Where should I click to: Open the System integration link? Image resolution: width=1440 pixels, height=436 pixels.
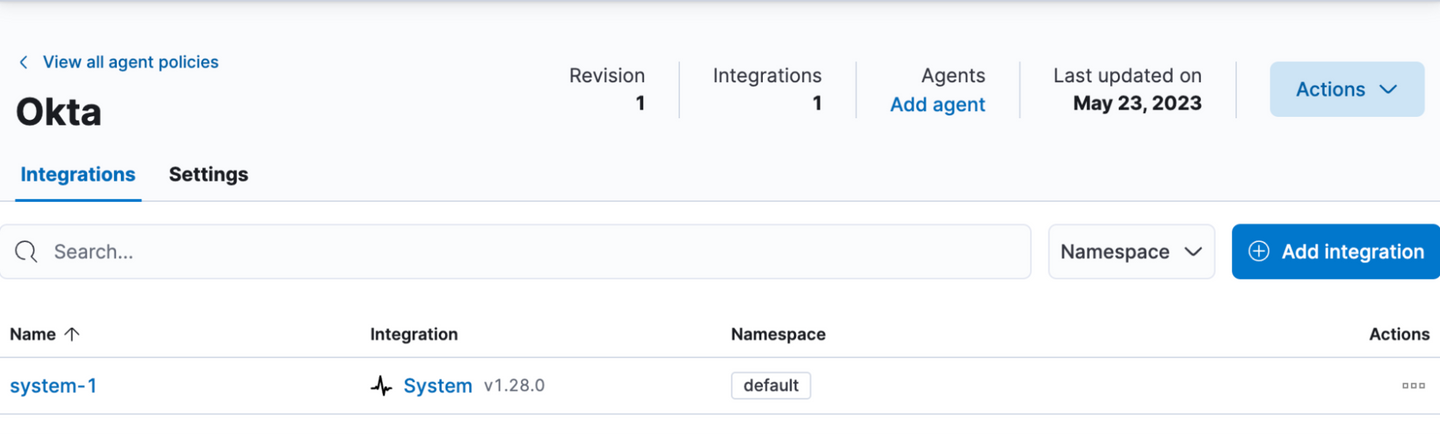(x=437, y=386)
